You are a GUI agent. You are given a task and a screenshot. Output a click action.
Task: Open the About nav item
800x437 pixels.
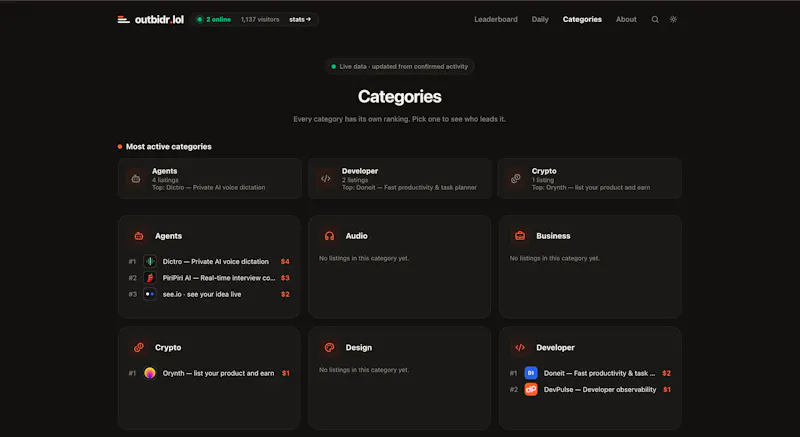click(626, 19)
